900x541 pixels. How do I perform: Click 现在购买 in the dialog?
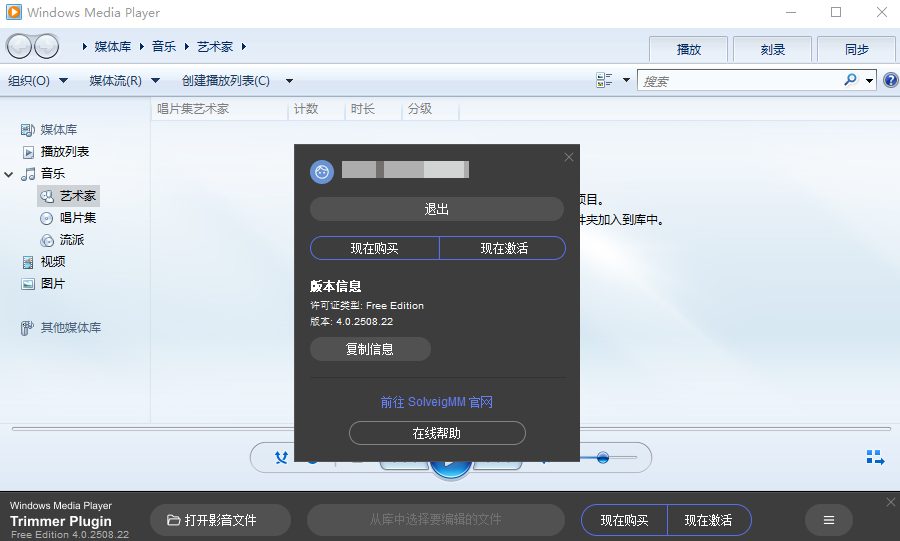click(375, 248)
